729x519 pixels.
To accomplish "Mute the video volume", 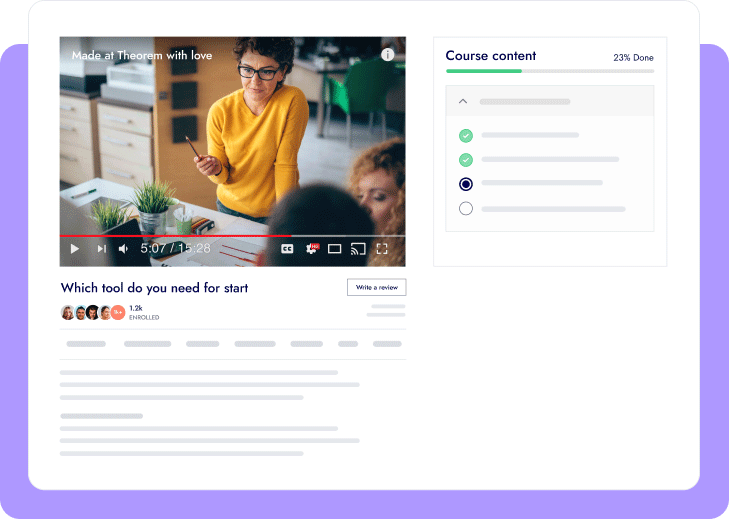I will (x=123, y=249).
